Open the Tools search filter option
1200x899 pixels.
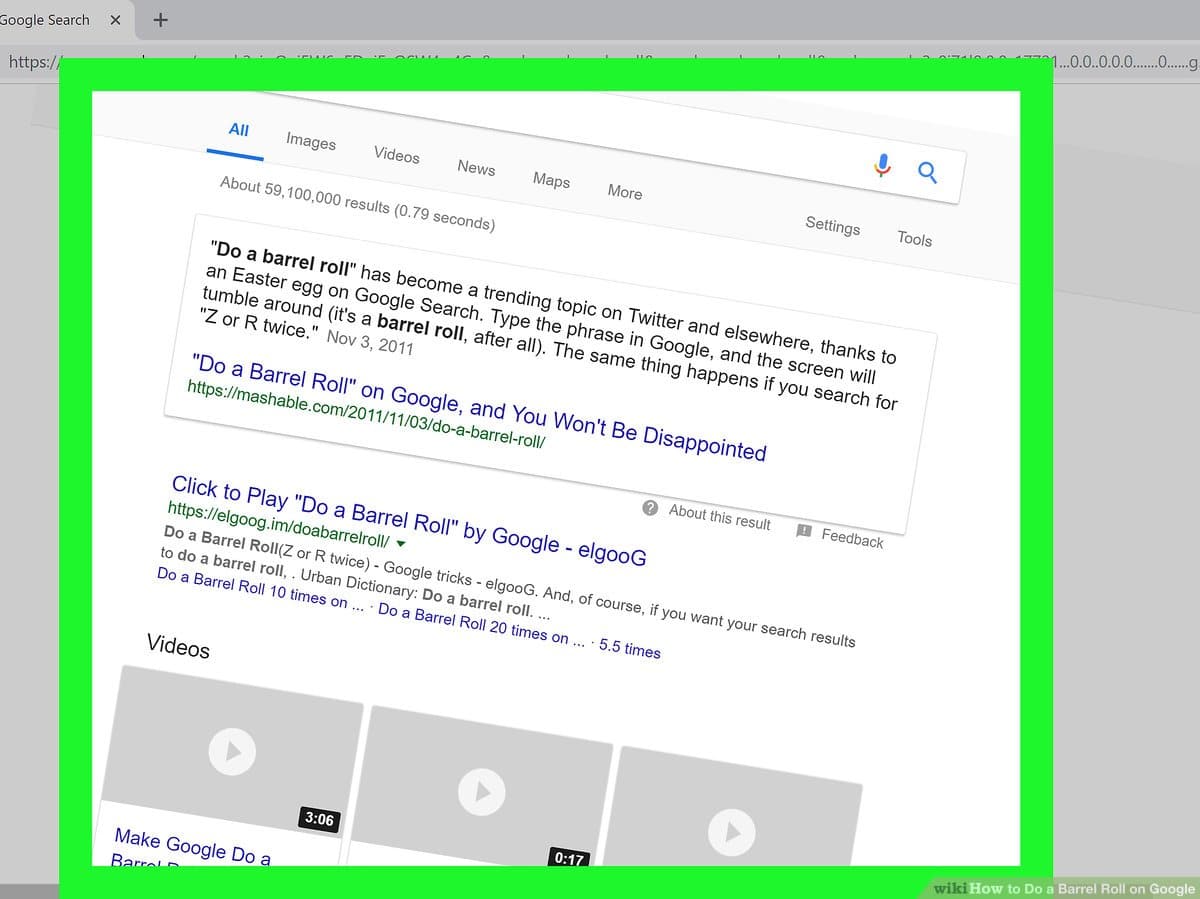point(914,238)
